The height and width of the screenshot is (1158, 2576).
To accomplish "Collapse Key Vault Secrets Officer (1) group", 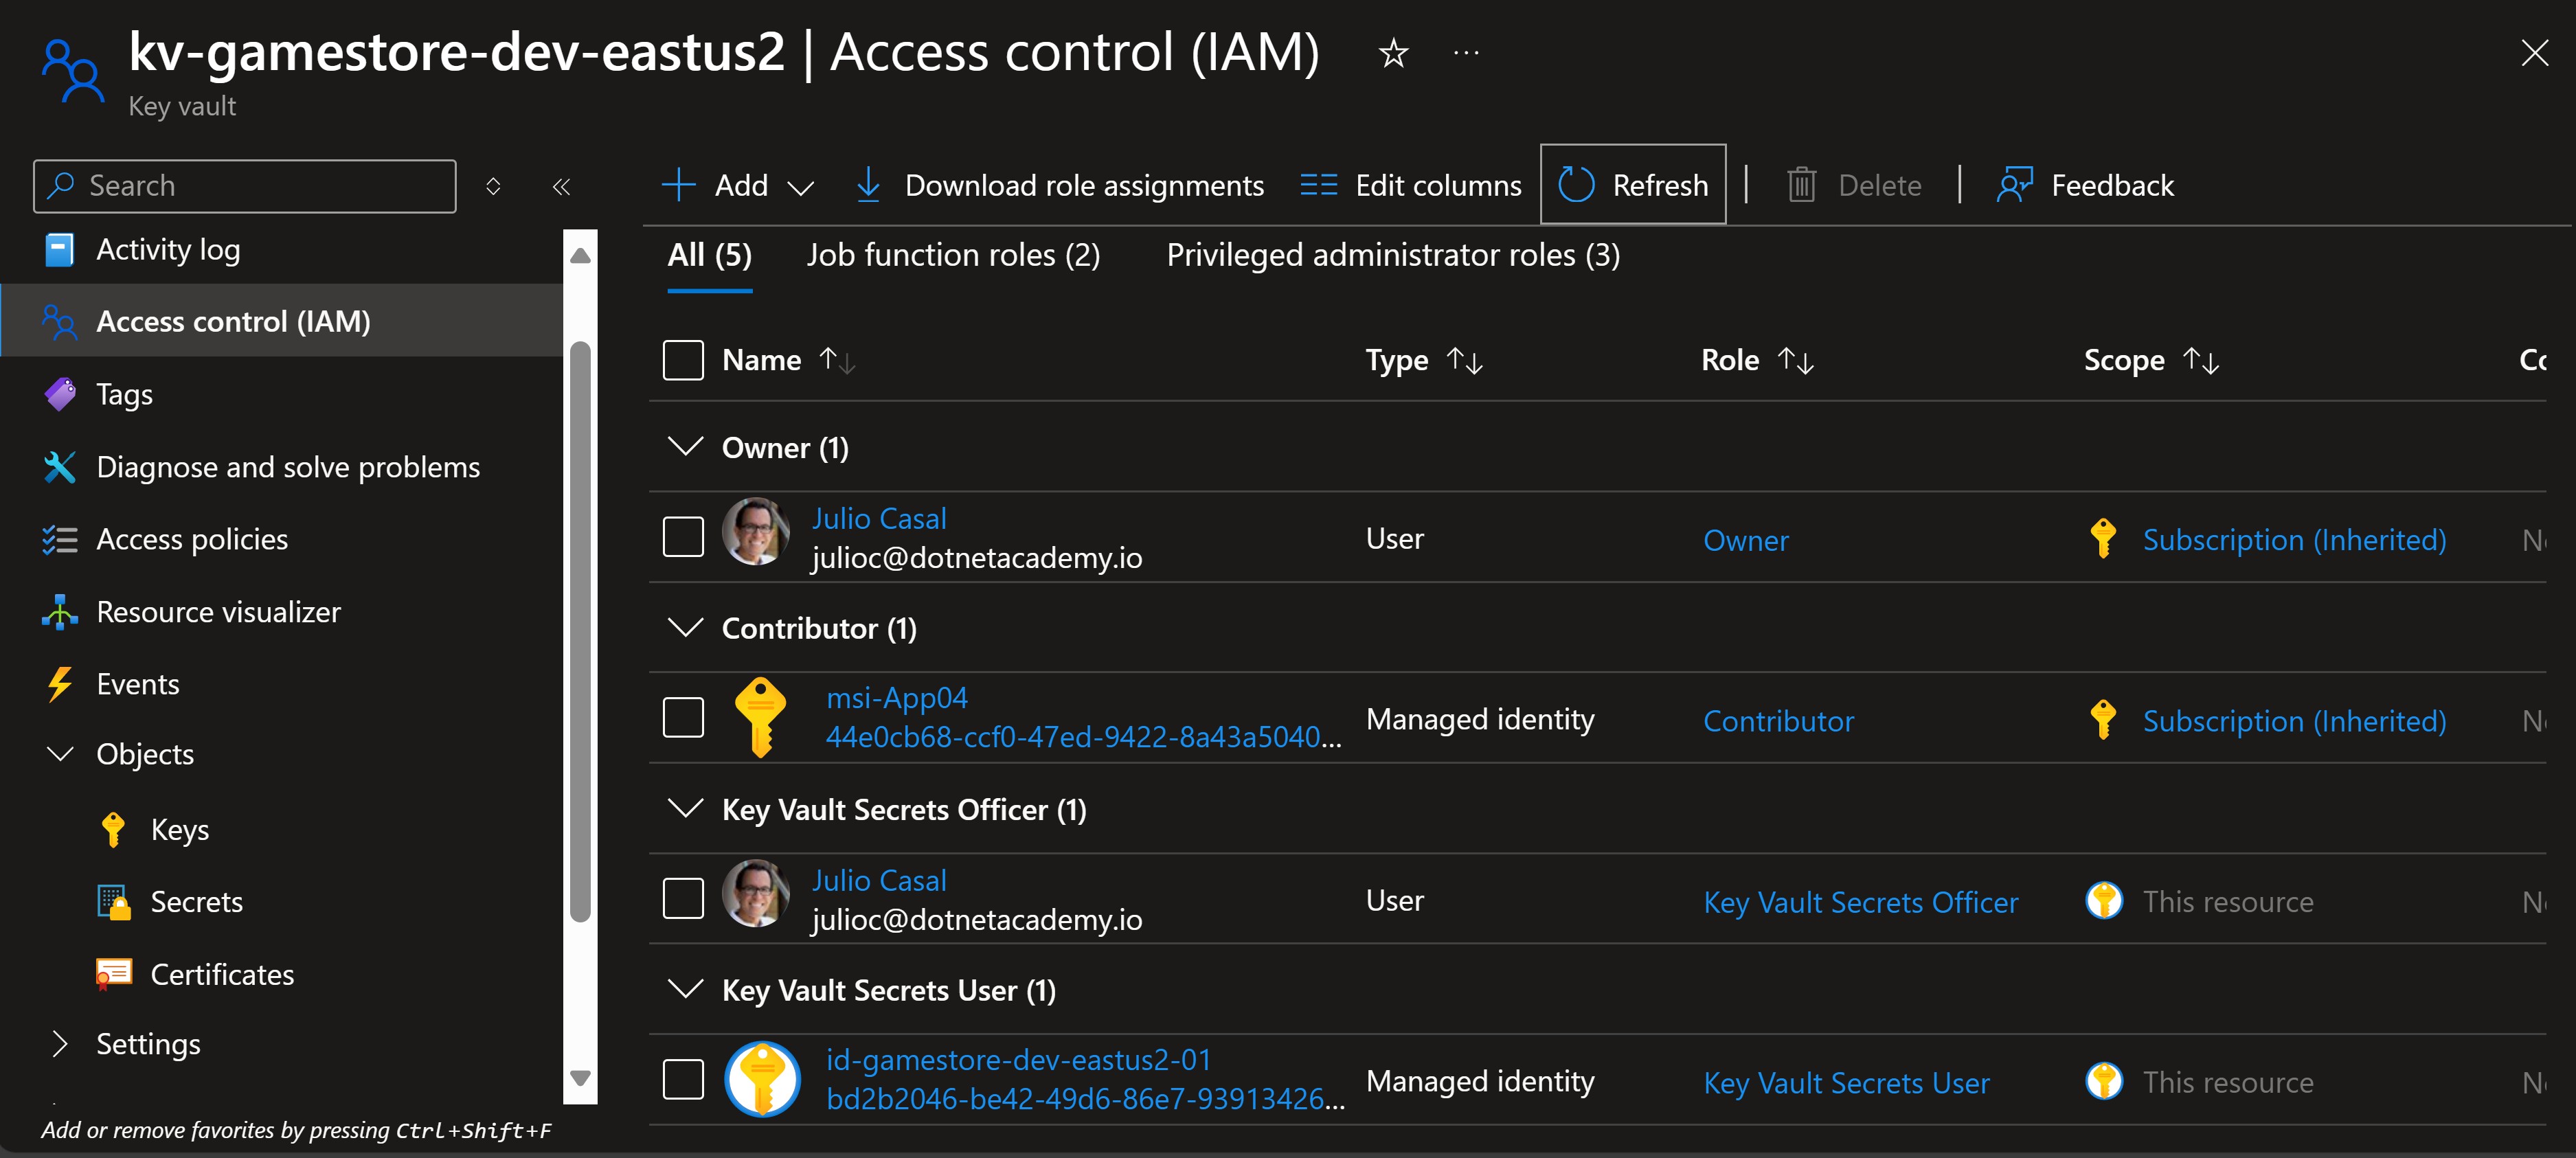I will tap(685, 808).
